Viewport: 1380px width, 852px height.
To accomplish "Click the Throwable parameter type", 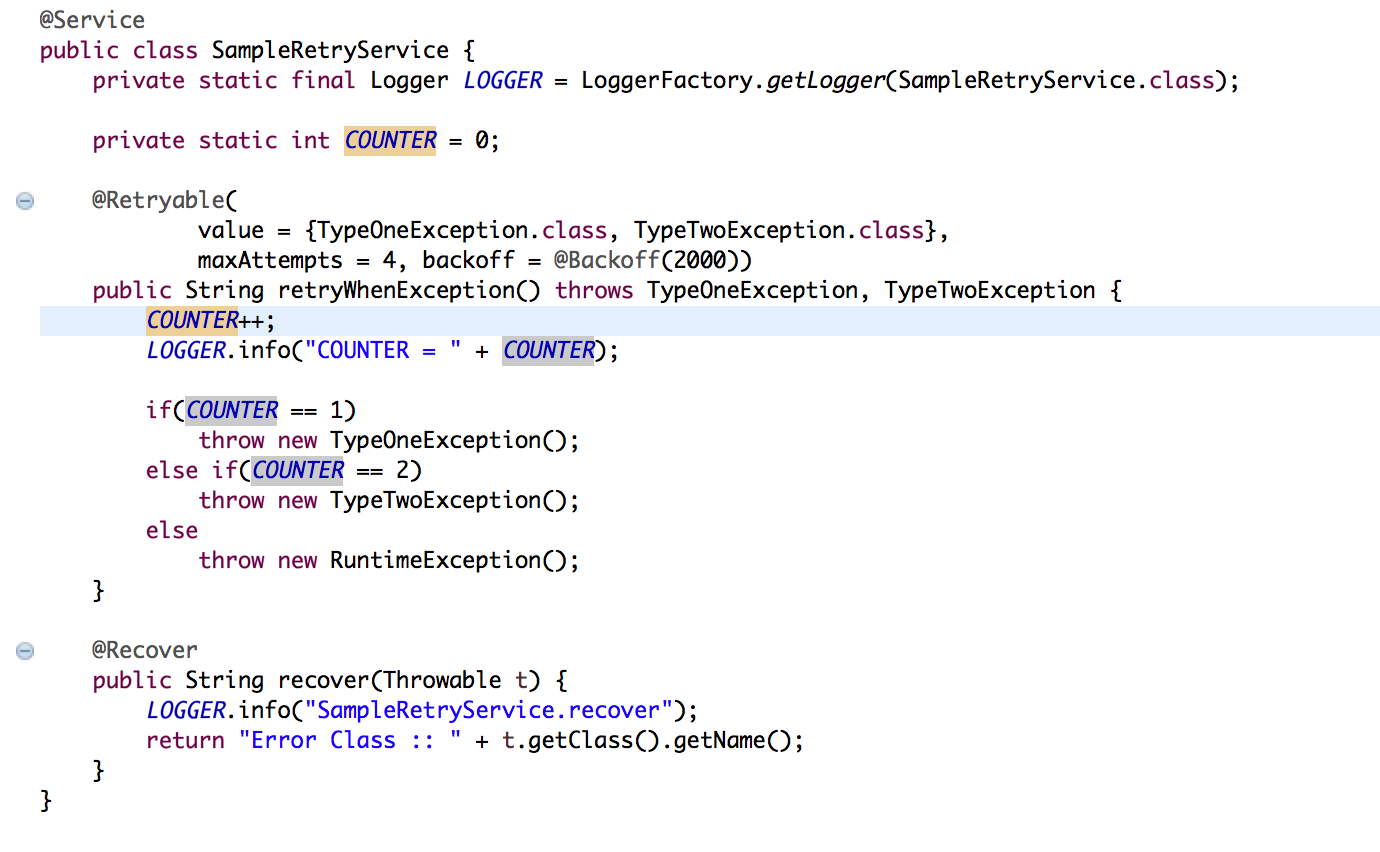I will pyautogui.click(x=442, y=680).
